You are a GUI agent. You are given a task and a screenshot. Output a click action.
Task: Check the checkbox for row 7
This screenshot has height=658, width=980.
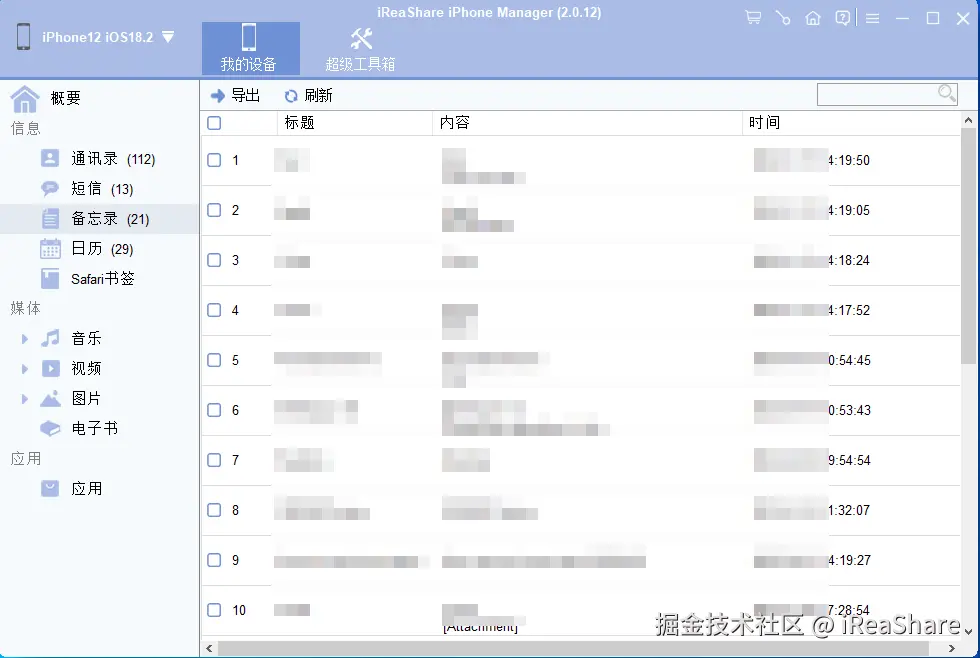(x=214, y=460)
